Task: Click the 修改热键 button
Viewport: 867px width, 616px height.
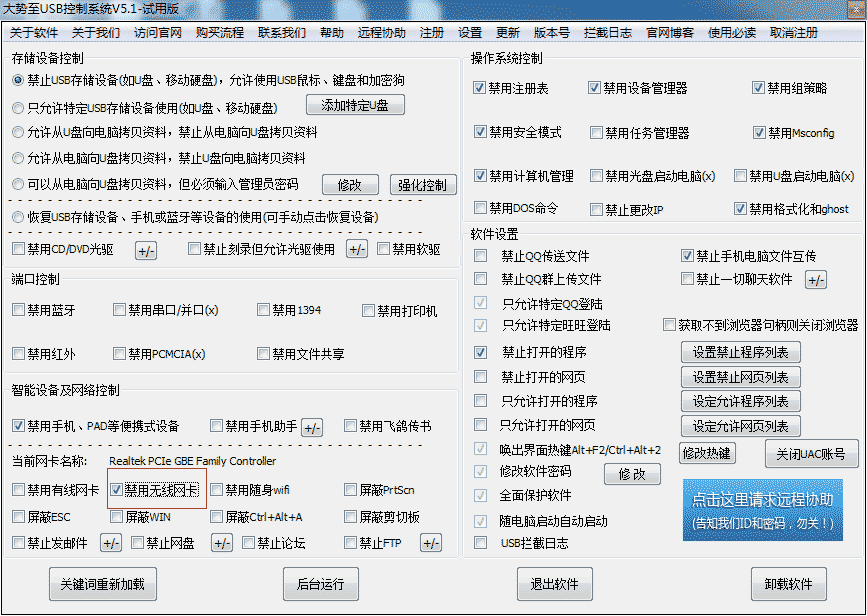Action: pos(707,453)
